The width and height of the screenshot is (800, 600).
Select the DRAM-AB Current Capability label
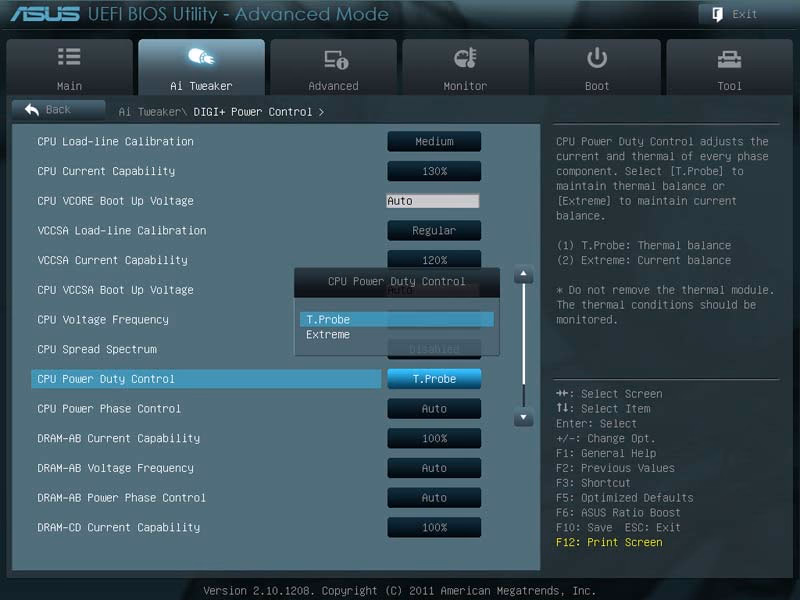tap(118, 438)
